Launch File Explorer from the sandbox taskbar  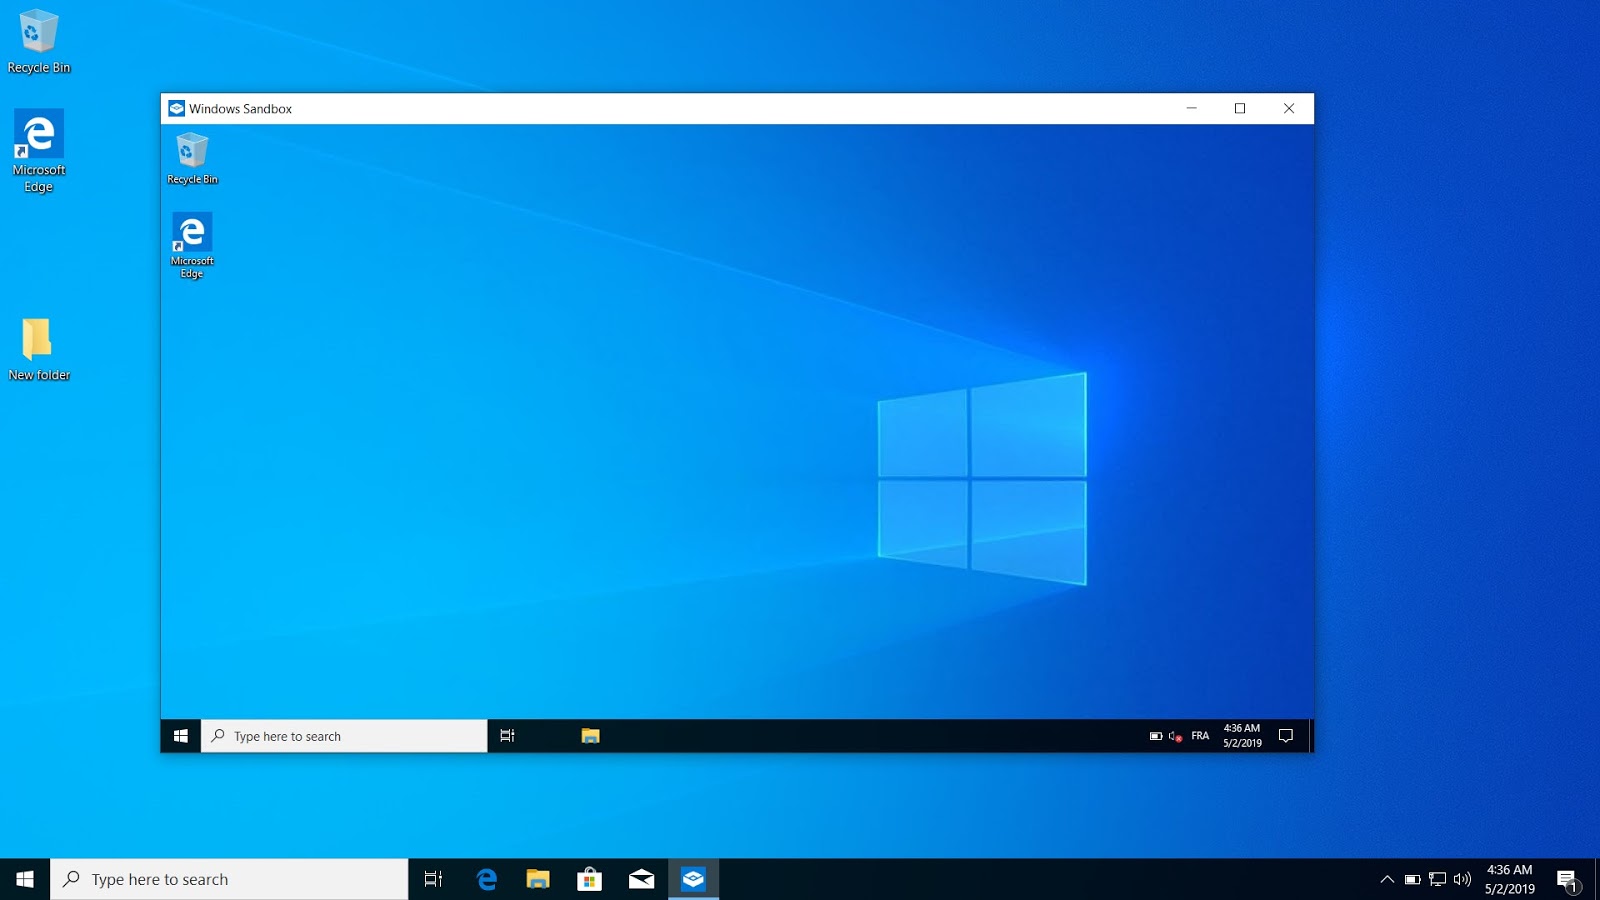[590, 736]
